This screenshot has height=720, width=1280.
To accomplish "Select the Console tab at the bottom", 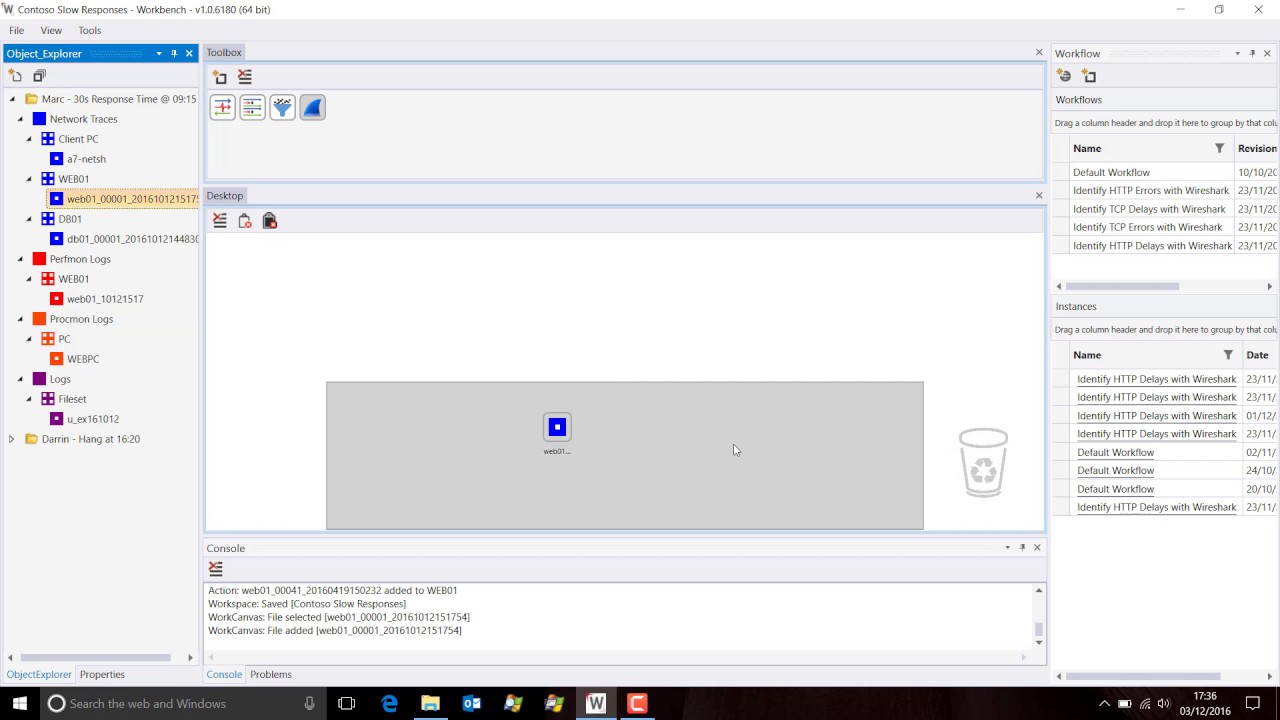I will (224, 674).
